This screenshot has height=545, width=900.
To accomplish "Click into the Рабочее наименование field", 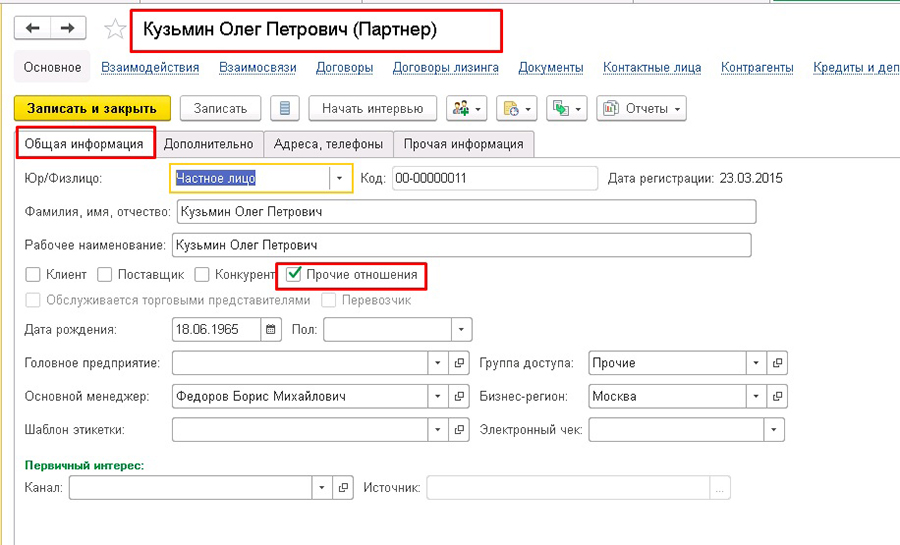I will pos(461,245).
